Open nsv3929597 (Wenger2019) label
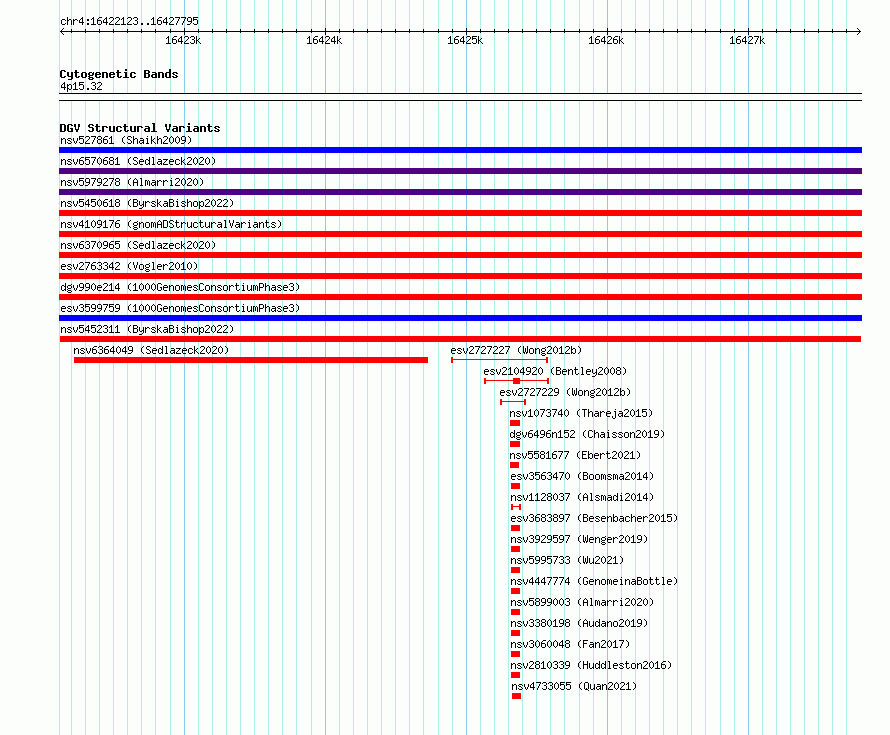This screenshot has width=890, height=735. click(x=579, y=539)
